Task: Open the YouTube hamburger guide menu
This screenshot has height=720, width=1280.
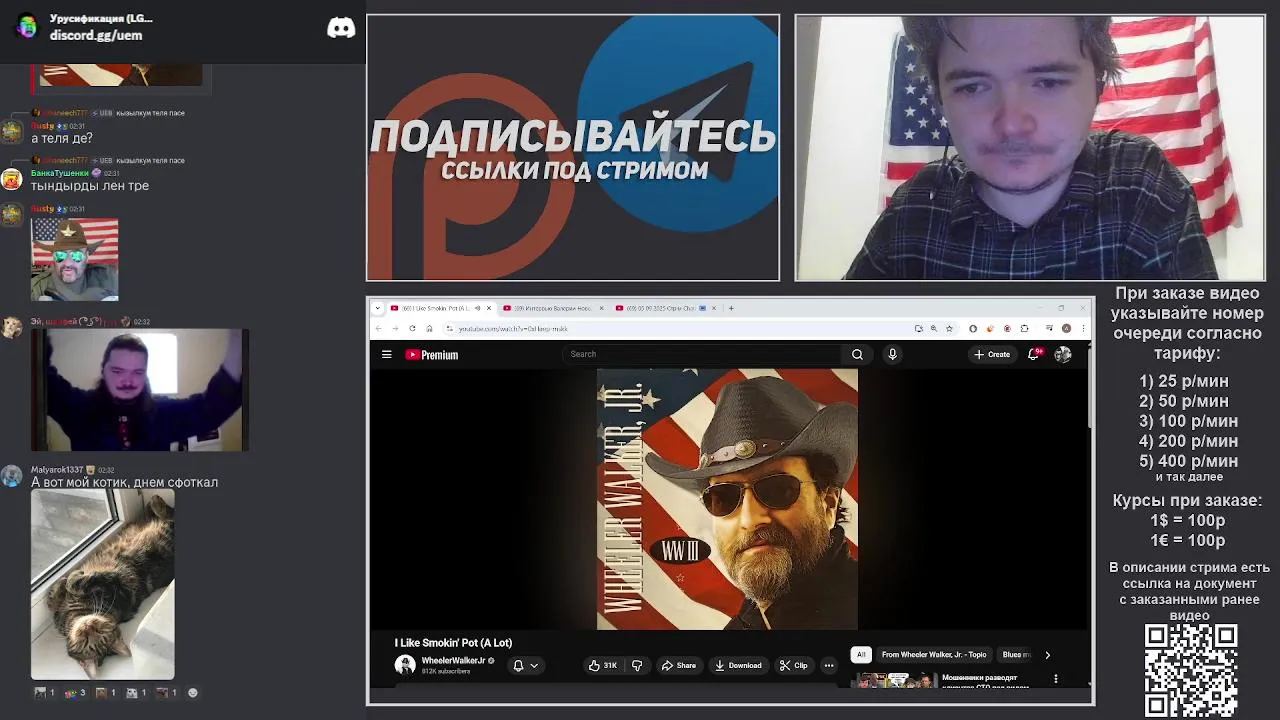Action: pyautogui.click(x=386, y=354)
